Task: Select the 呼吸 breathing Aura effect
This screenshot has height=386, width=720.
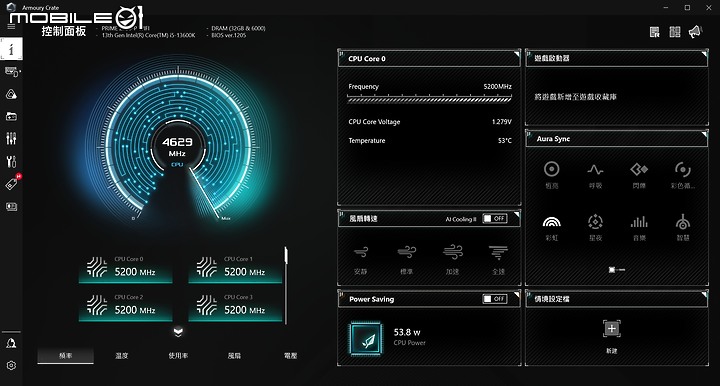Action: tap(595, 174)
